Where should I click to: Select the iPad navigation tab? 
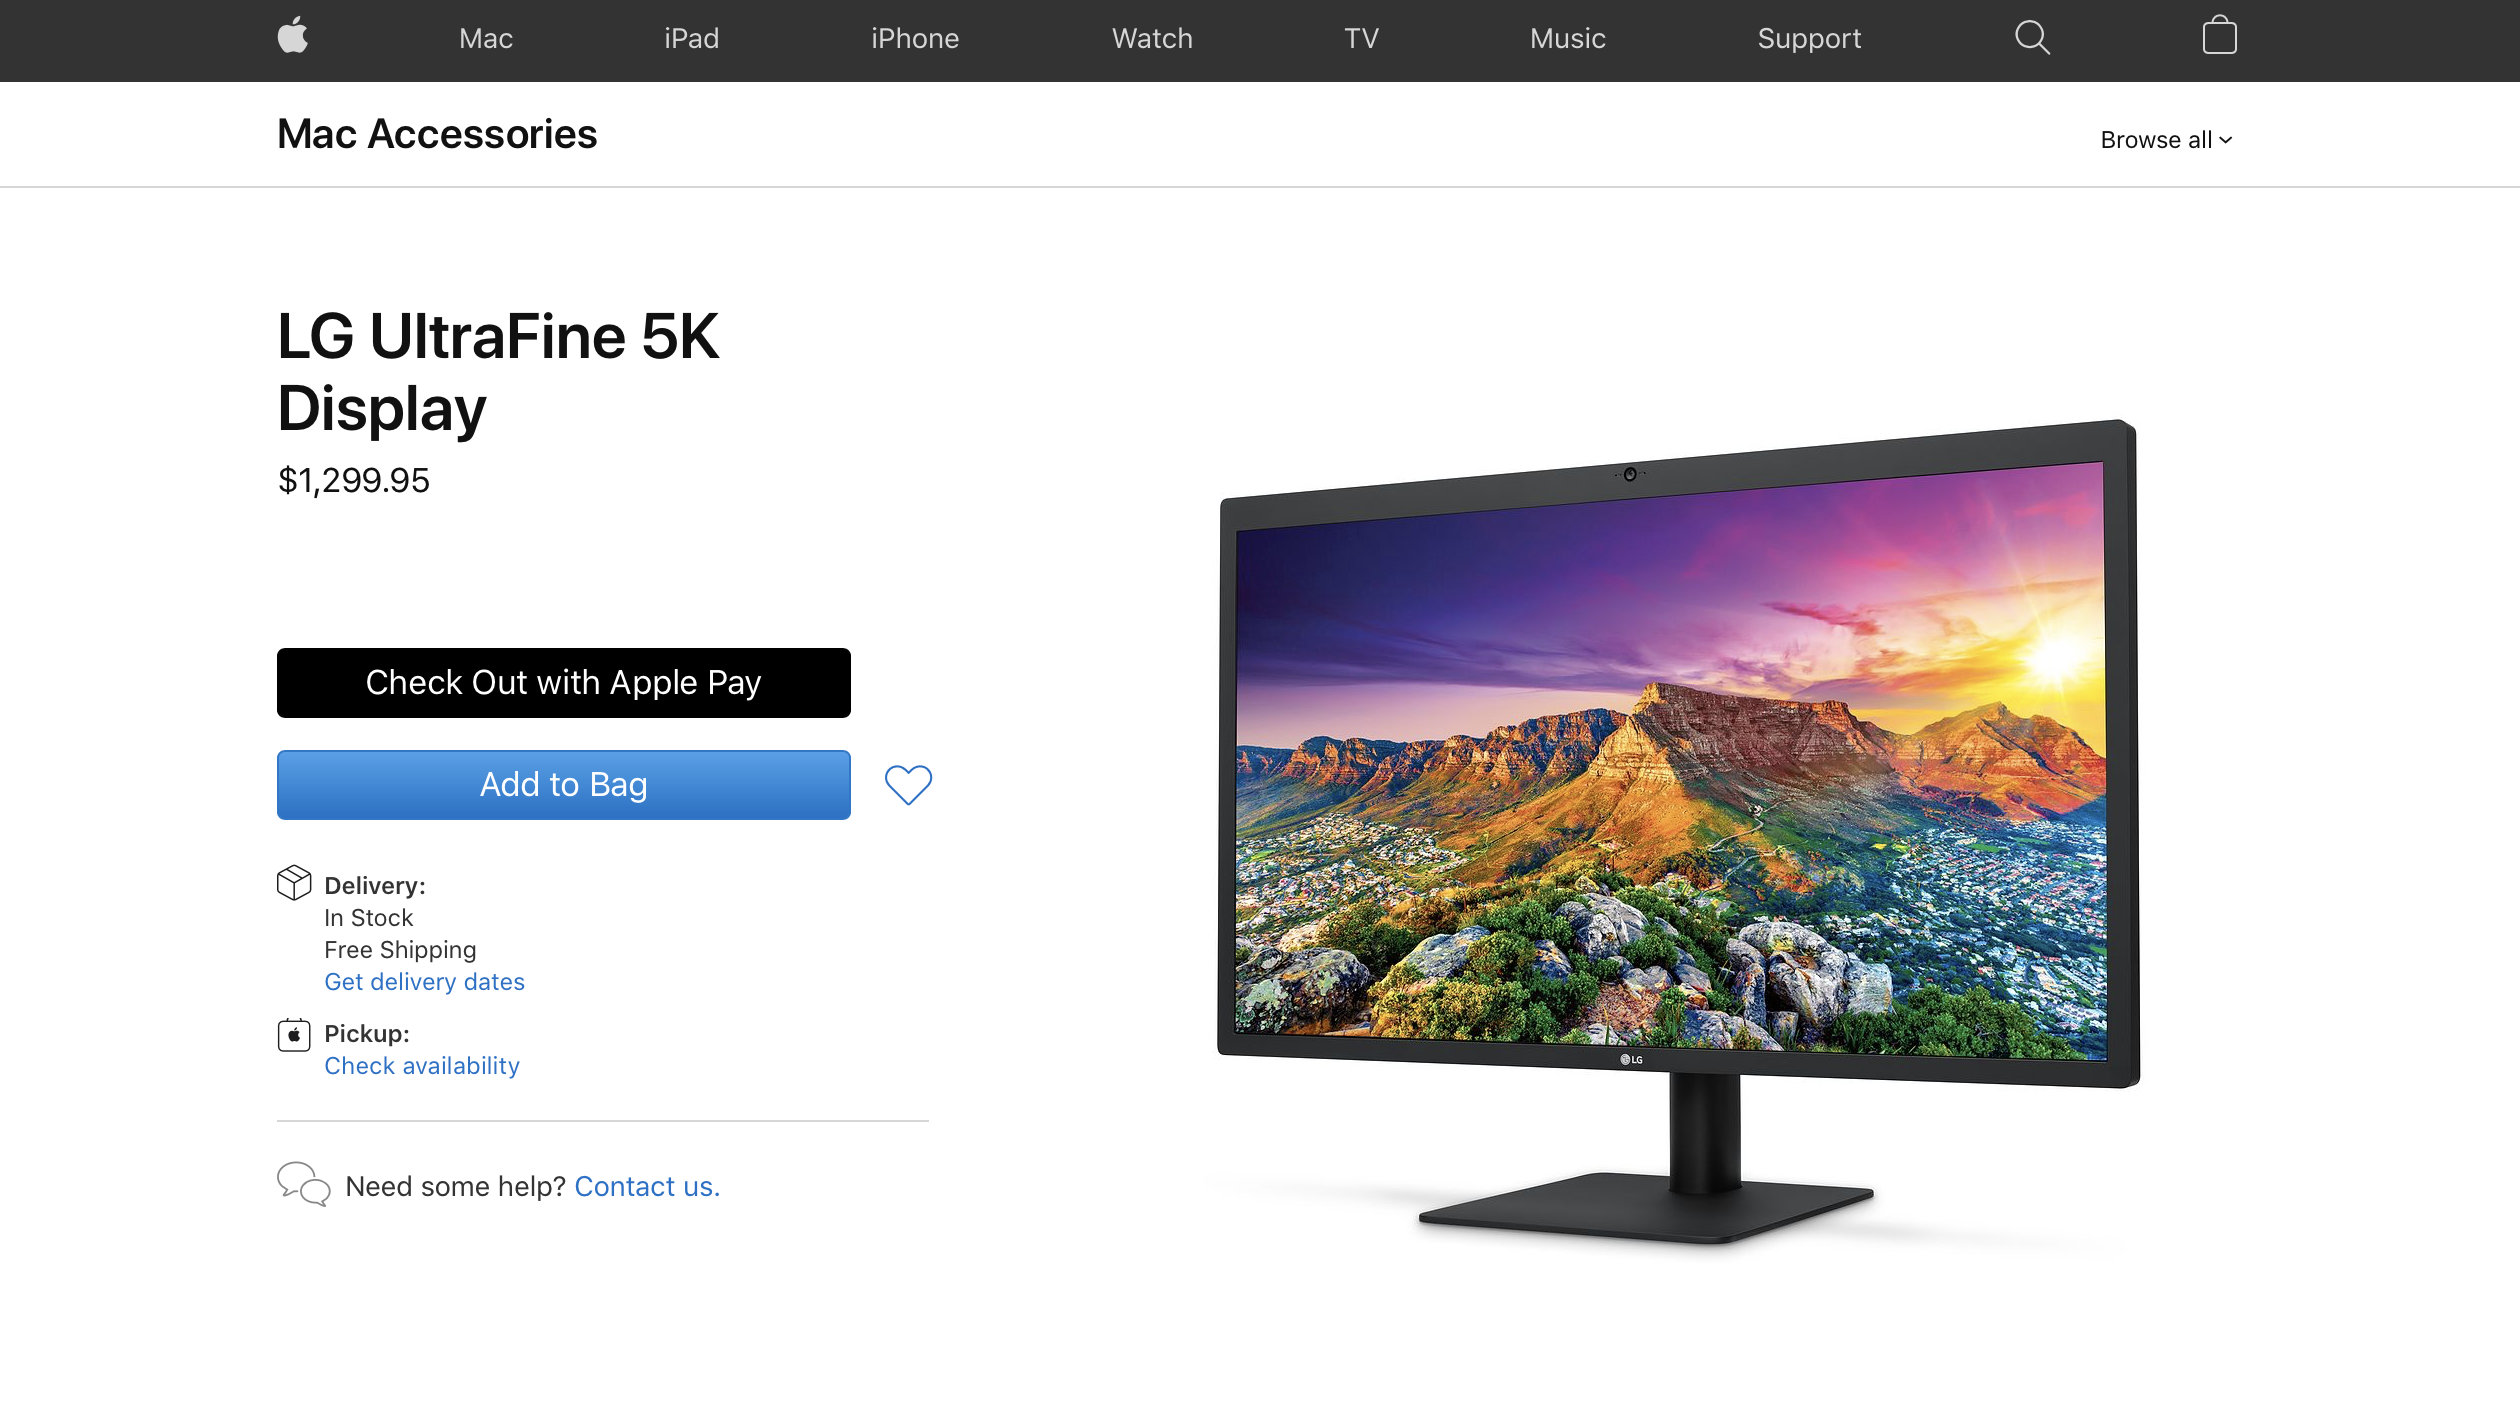point(691,38)
